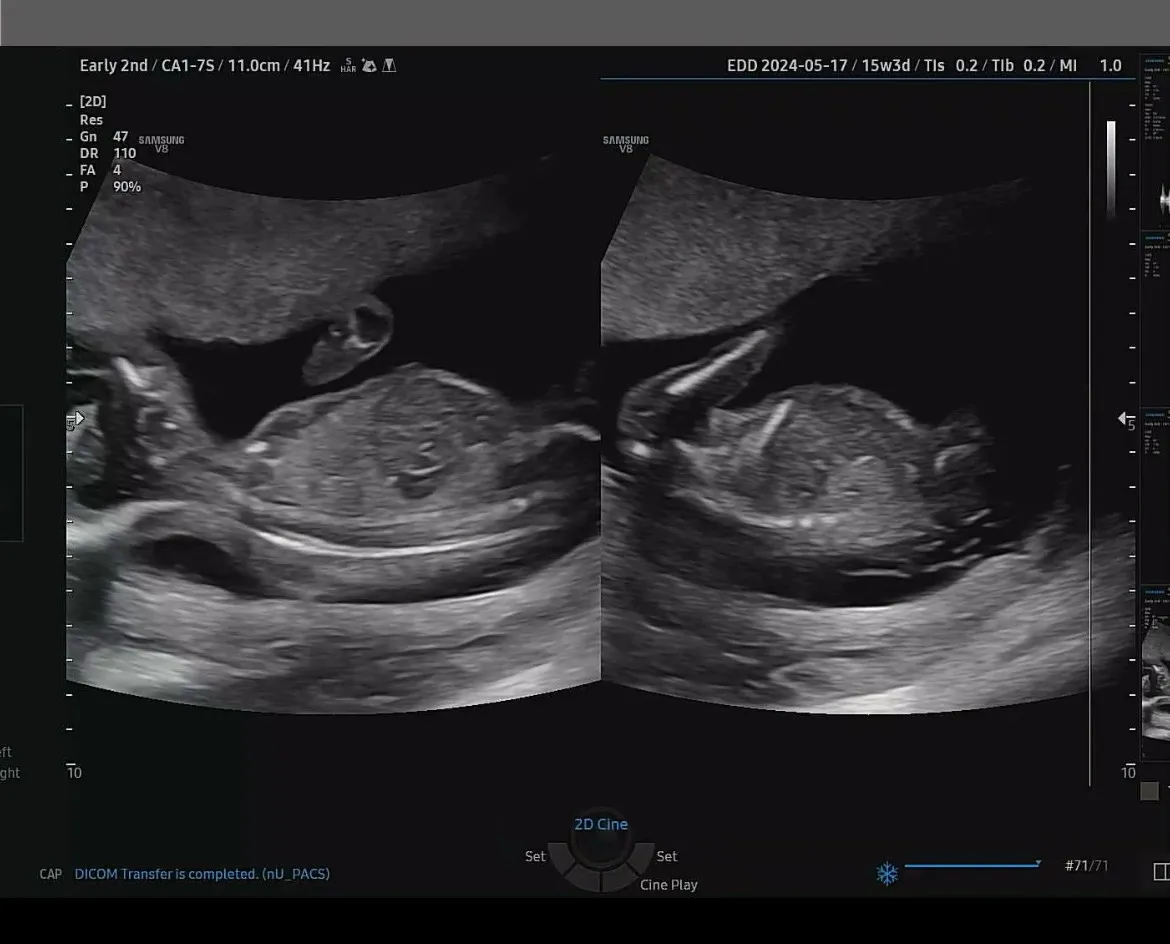Click the sparkle sector image-enhancement icon
The image size is (1170, 944).
coord(369,66)
